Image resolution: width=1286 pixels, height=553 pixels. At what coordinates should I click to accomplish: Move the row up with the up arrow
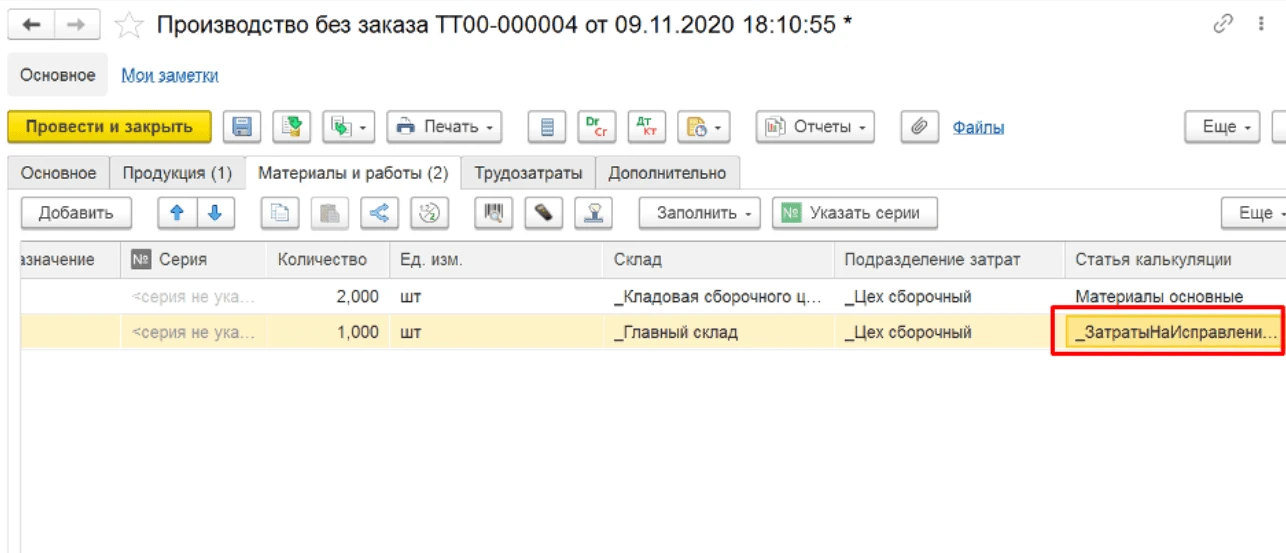coord(177,213)
